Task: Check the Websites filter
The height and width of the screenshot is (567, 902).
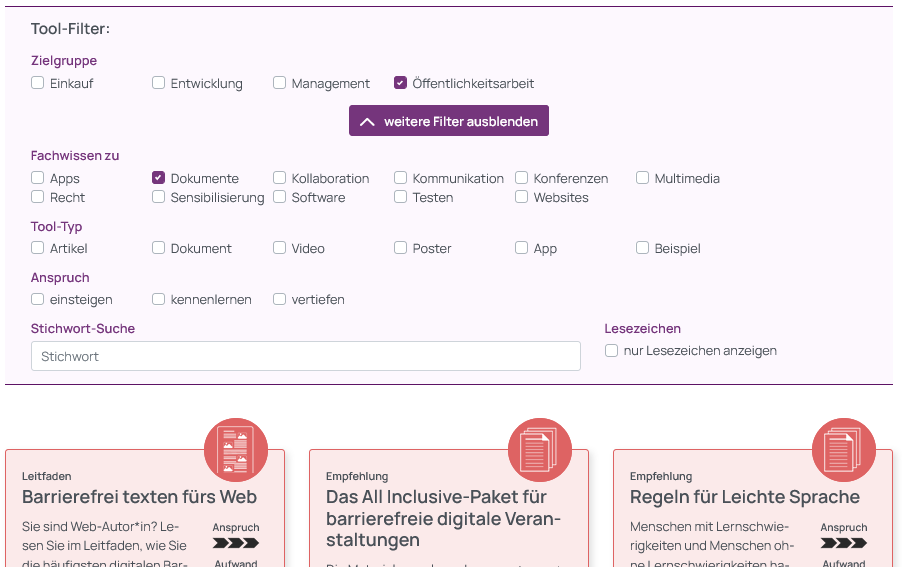Action: [521, 197]
